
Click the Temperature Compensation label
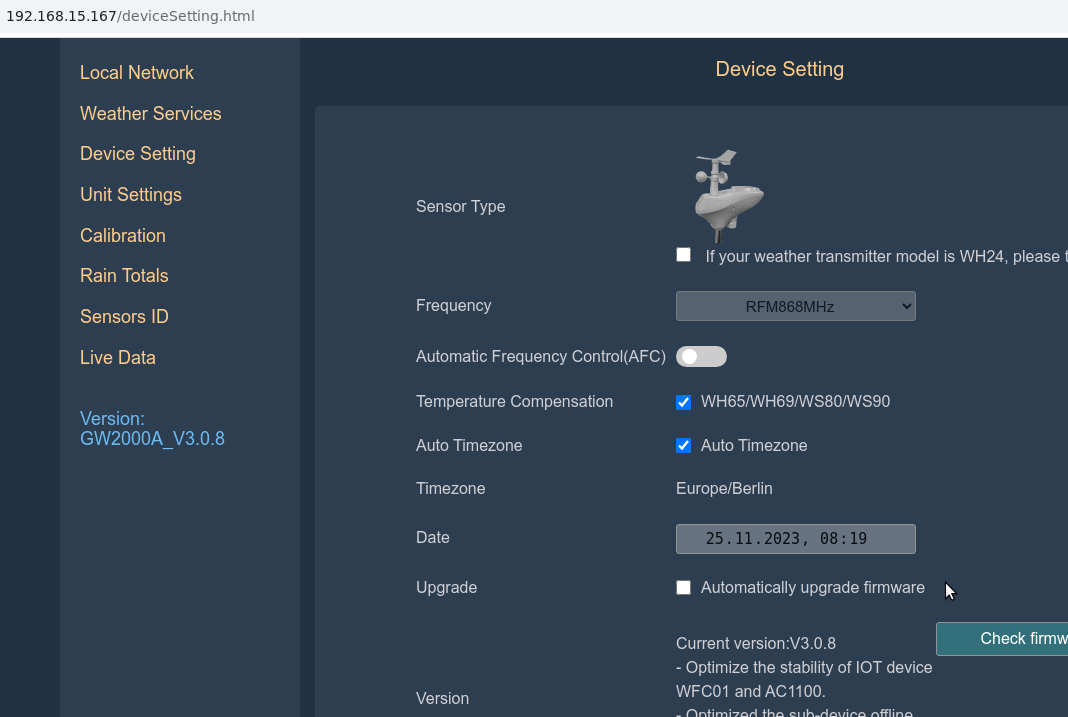point(514,402)
